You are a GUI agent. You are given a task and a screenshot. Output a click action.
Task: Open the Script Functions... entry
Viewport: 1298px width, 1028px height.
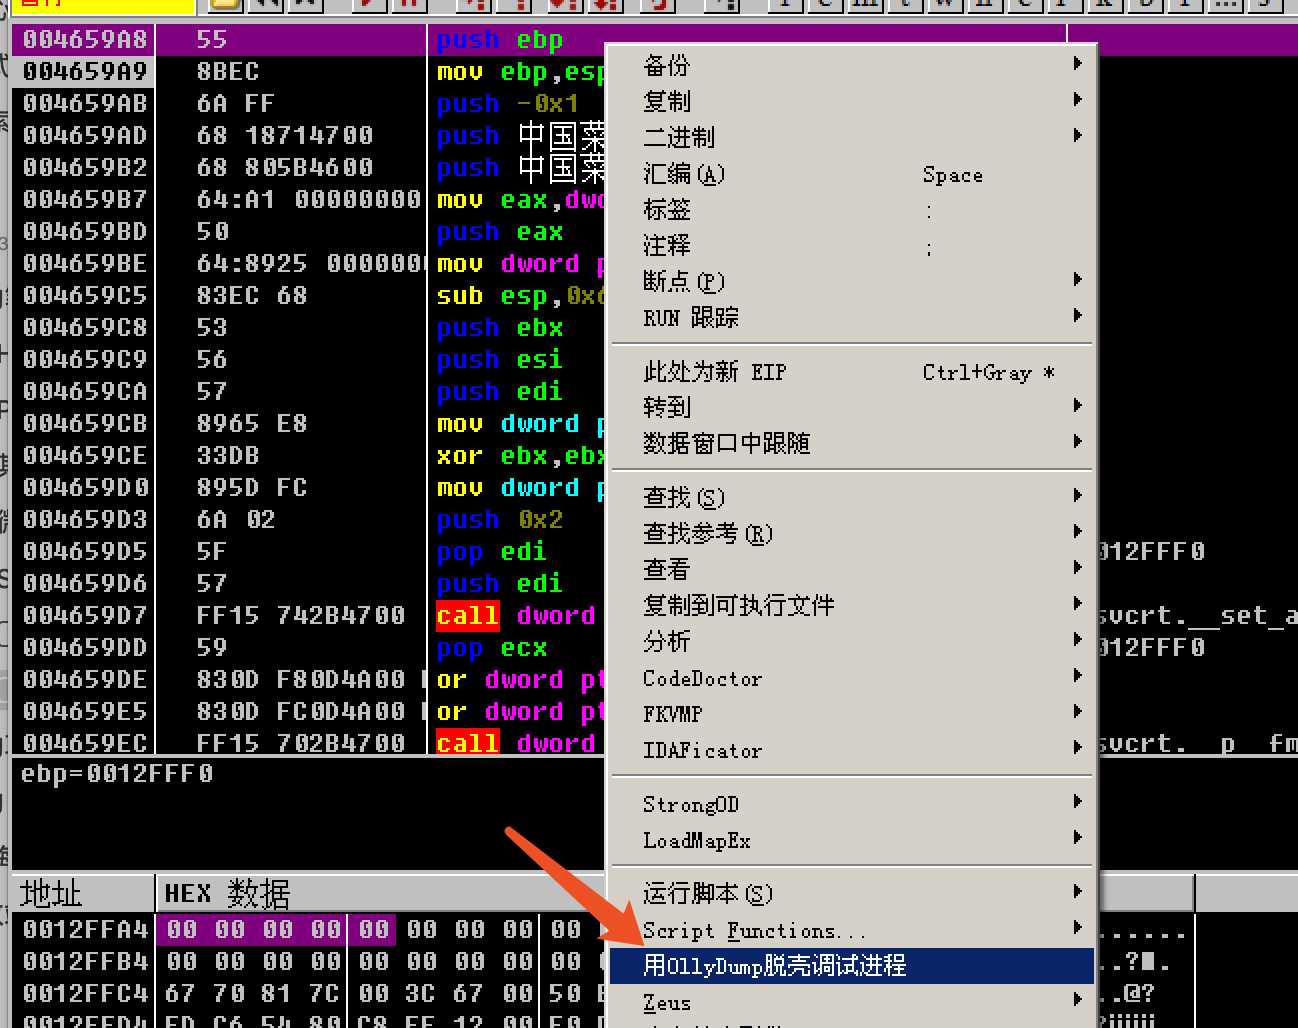coord(852,930)
